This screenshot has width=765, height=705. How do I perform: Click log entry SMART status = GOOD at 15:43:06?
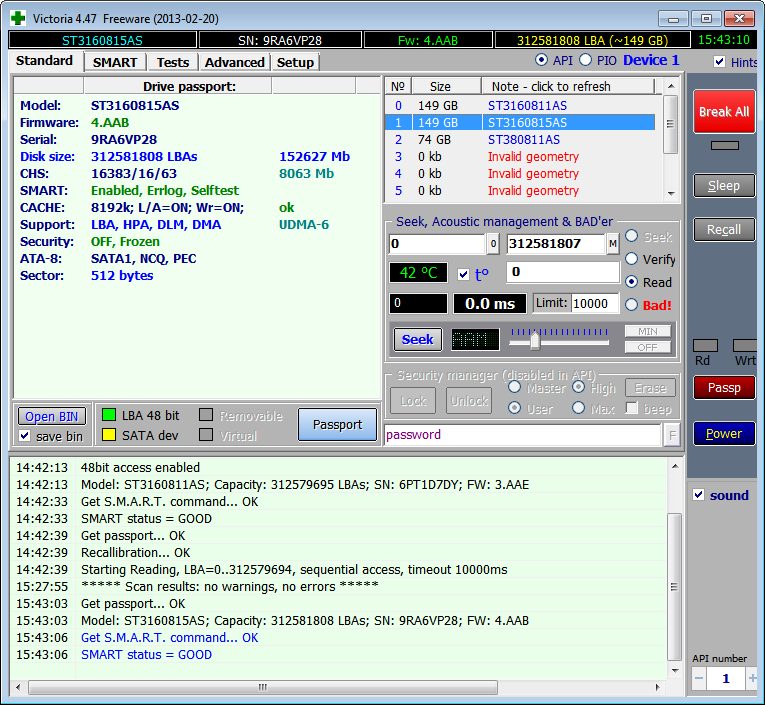point(146,654)
